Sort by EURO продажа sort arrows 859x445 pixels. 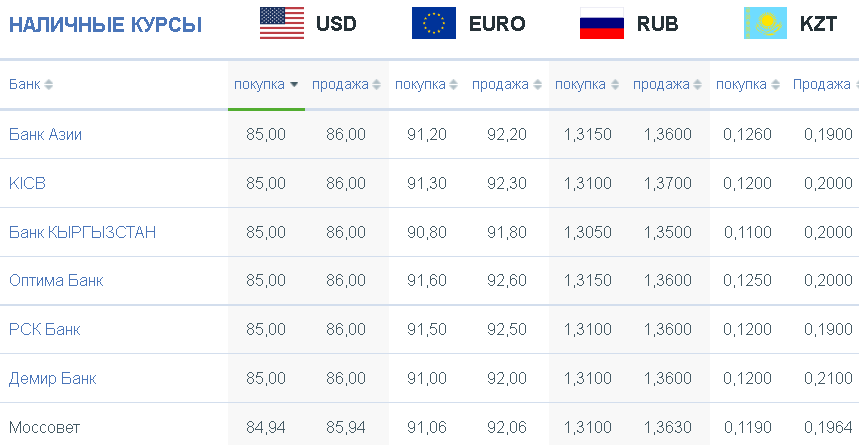(x=537, y=85)
